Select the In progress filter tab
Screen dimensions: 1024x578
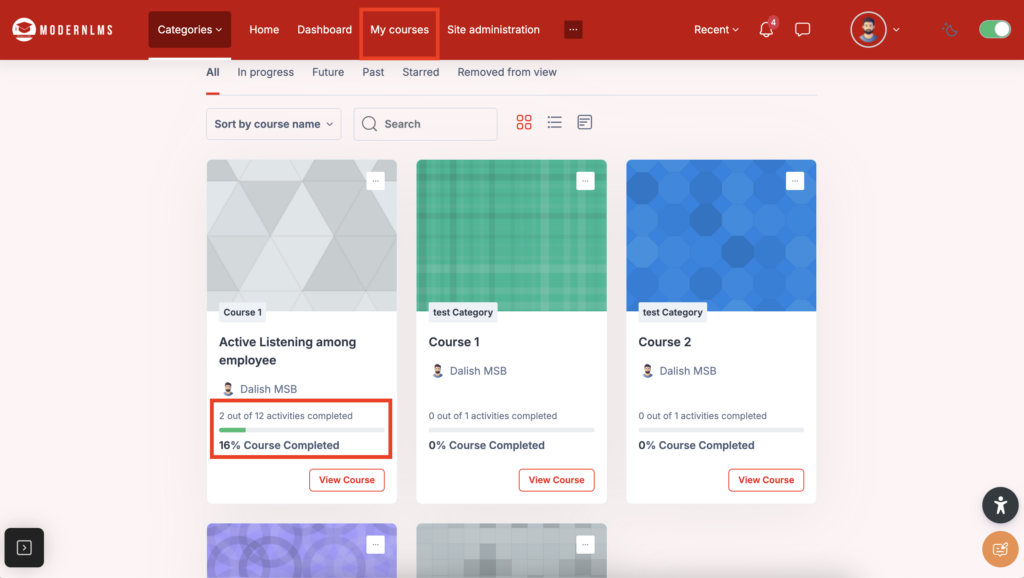point(265,72)
